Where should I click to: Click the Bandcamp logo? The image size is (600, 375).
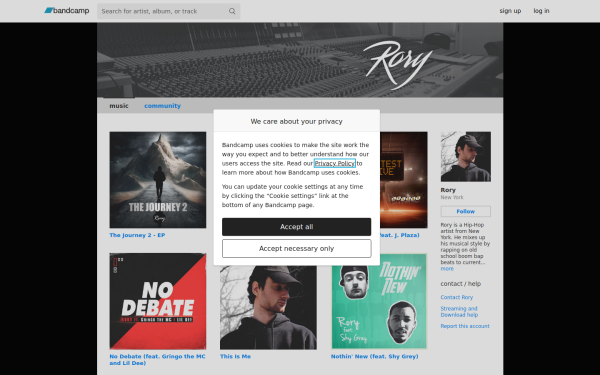[67, 11]
